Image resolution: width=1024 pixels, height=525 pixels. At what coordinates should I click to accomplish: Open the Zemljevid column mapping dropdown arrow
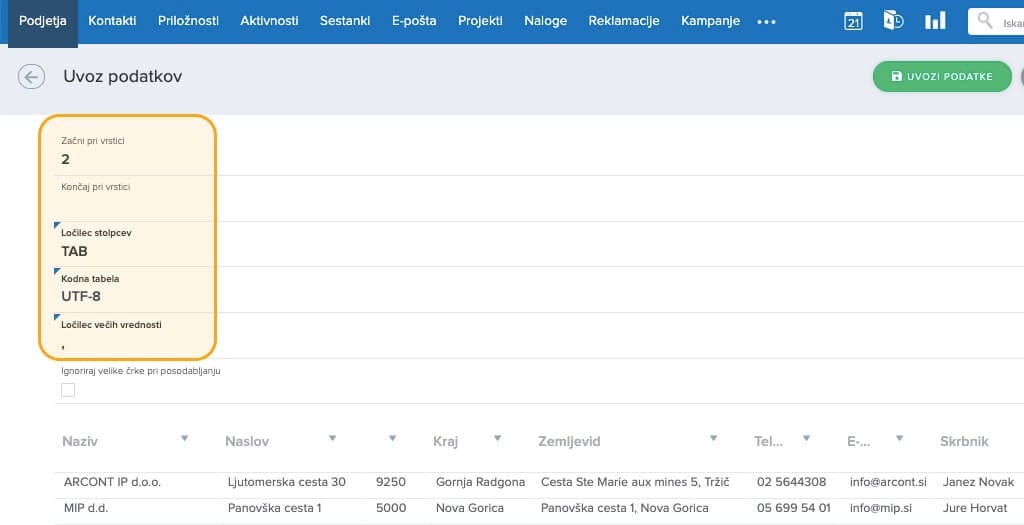(713, 438)
